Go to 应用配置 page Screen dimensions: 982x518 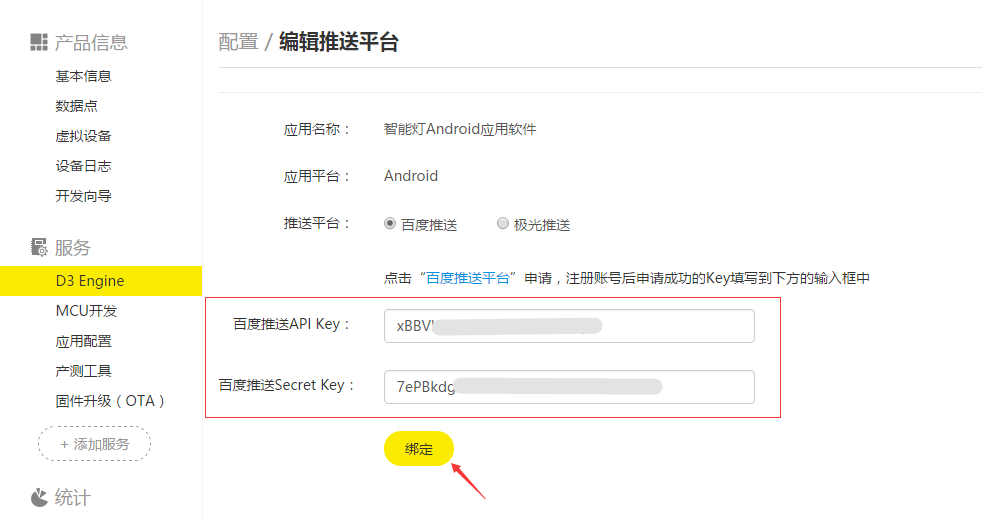83,341
